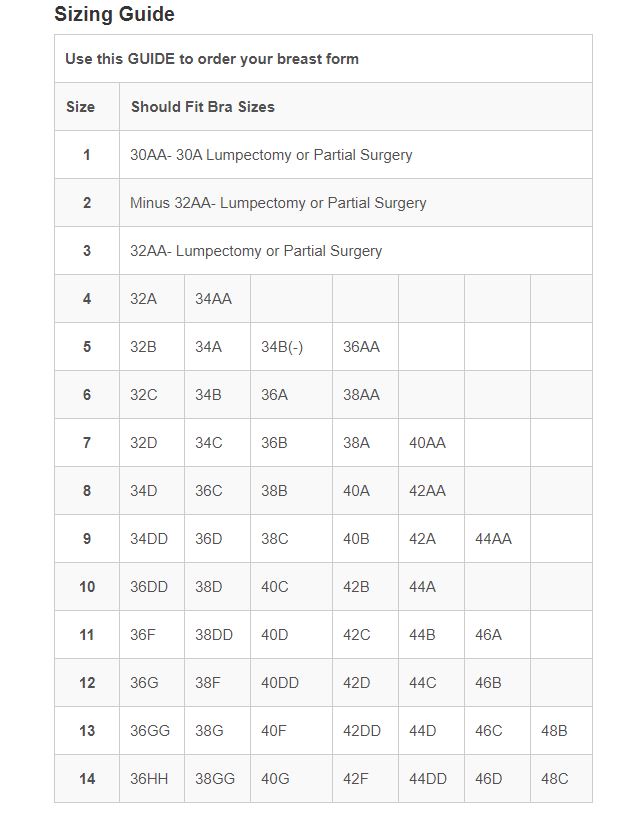
Task: Click the Should Fit Bra Sizes header
Action: click(202, 107)
